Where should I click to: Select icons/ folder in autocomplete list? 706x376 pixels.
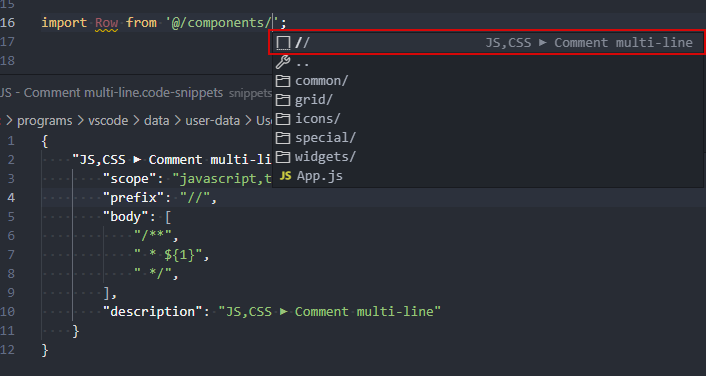[487, 118]
